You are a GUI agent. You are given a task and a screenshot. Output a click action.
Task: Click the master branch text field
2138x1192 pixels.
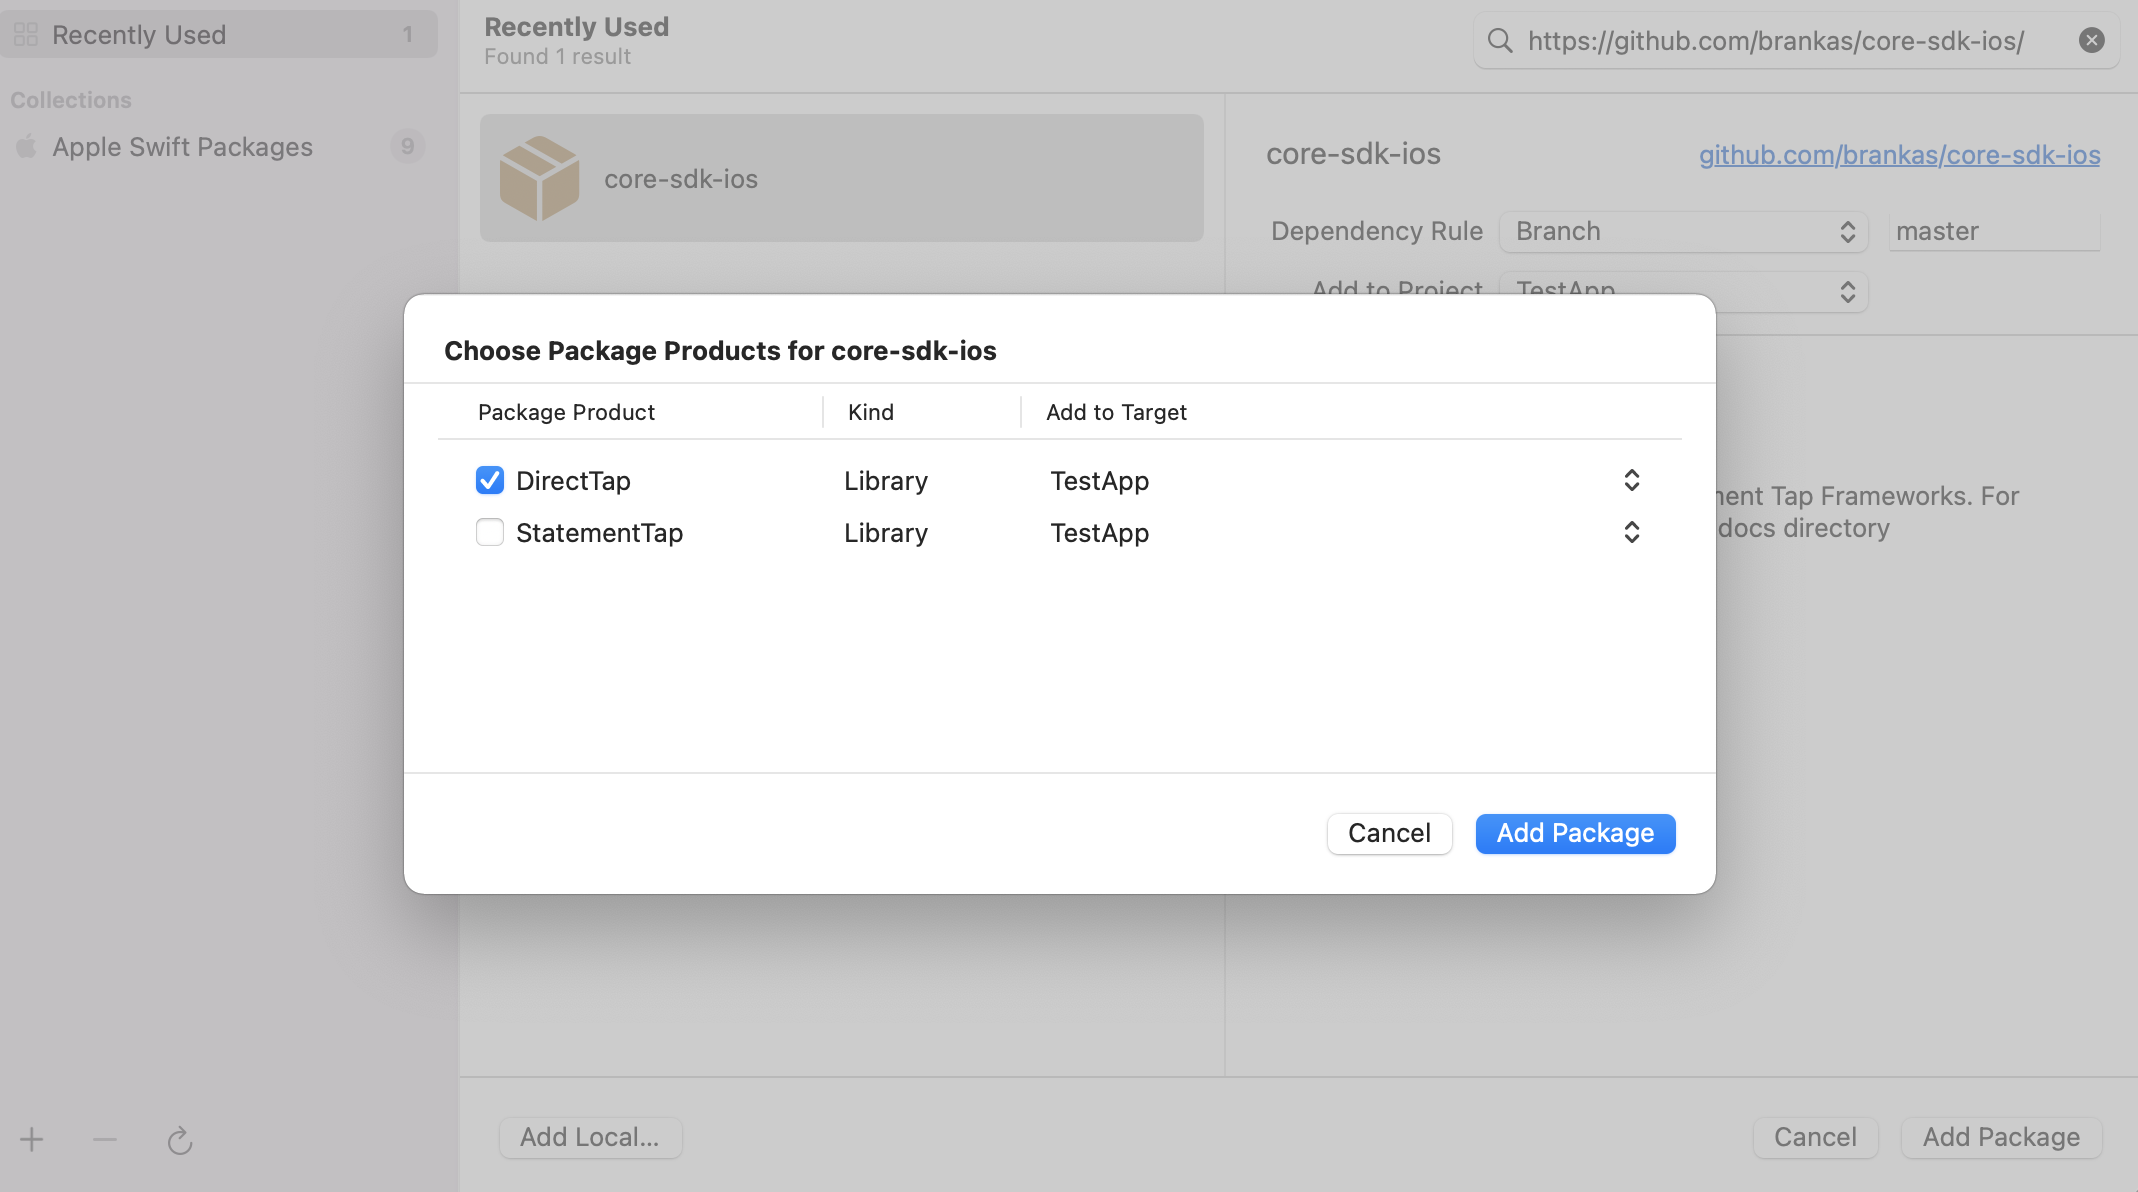(x=1993, y=231)
